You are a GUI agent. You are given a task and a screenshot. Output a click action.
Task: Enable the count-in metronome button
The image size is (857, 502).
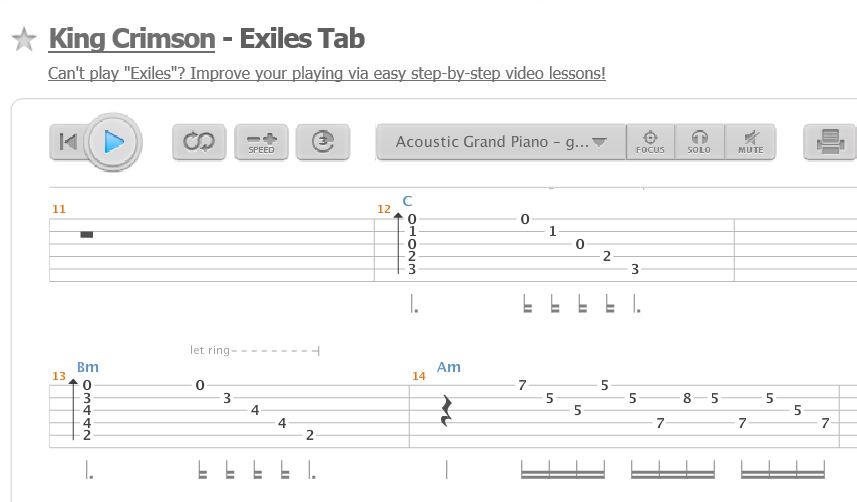323,142
